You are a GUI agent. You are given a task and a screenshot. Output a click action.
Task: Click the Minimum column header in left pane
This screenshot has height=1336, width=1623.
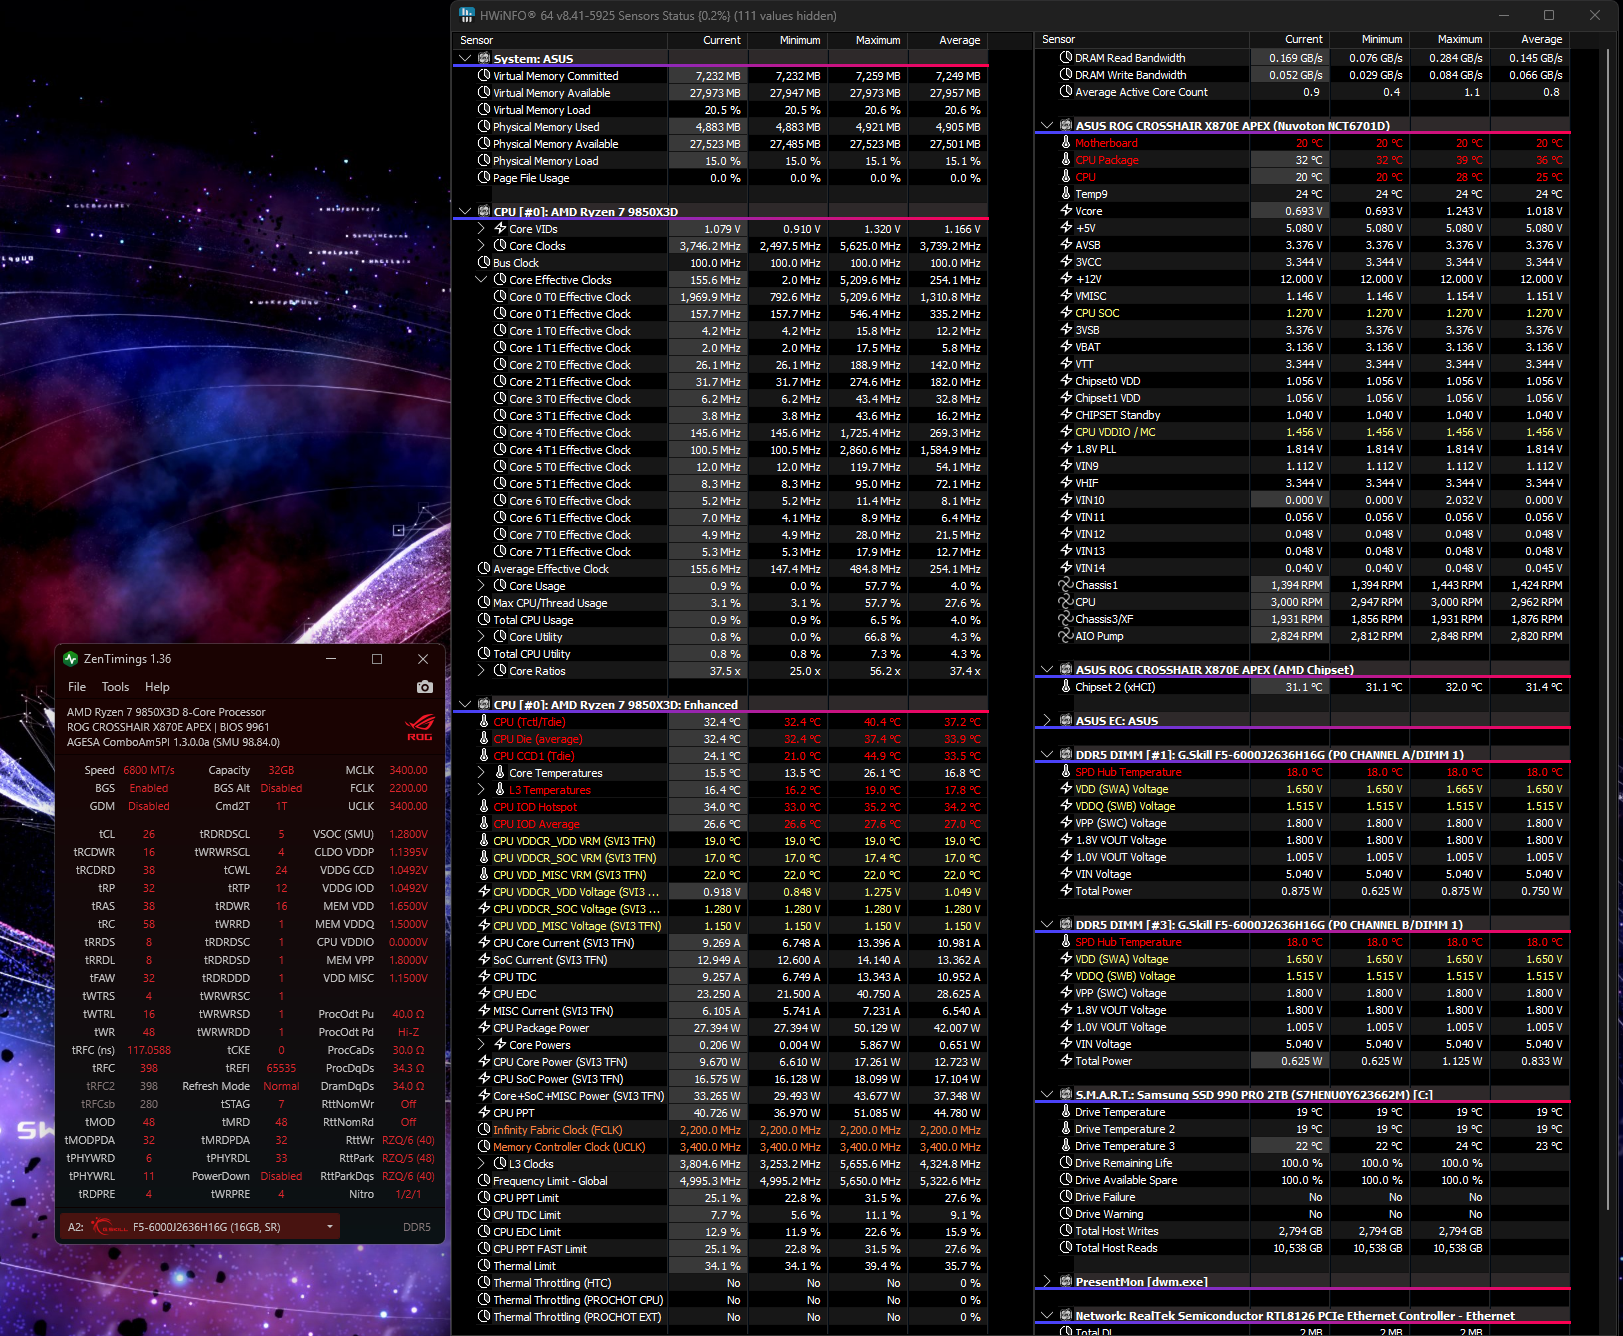[787, 40]
